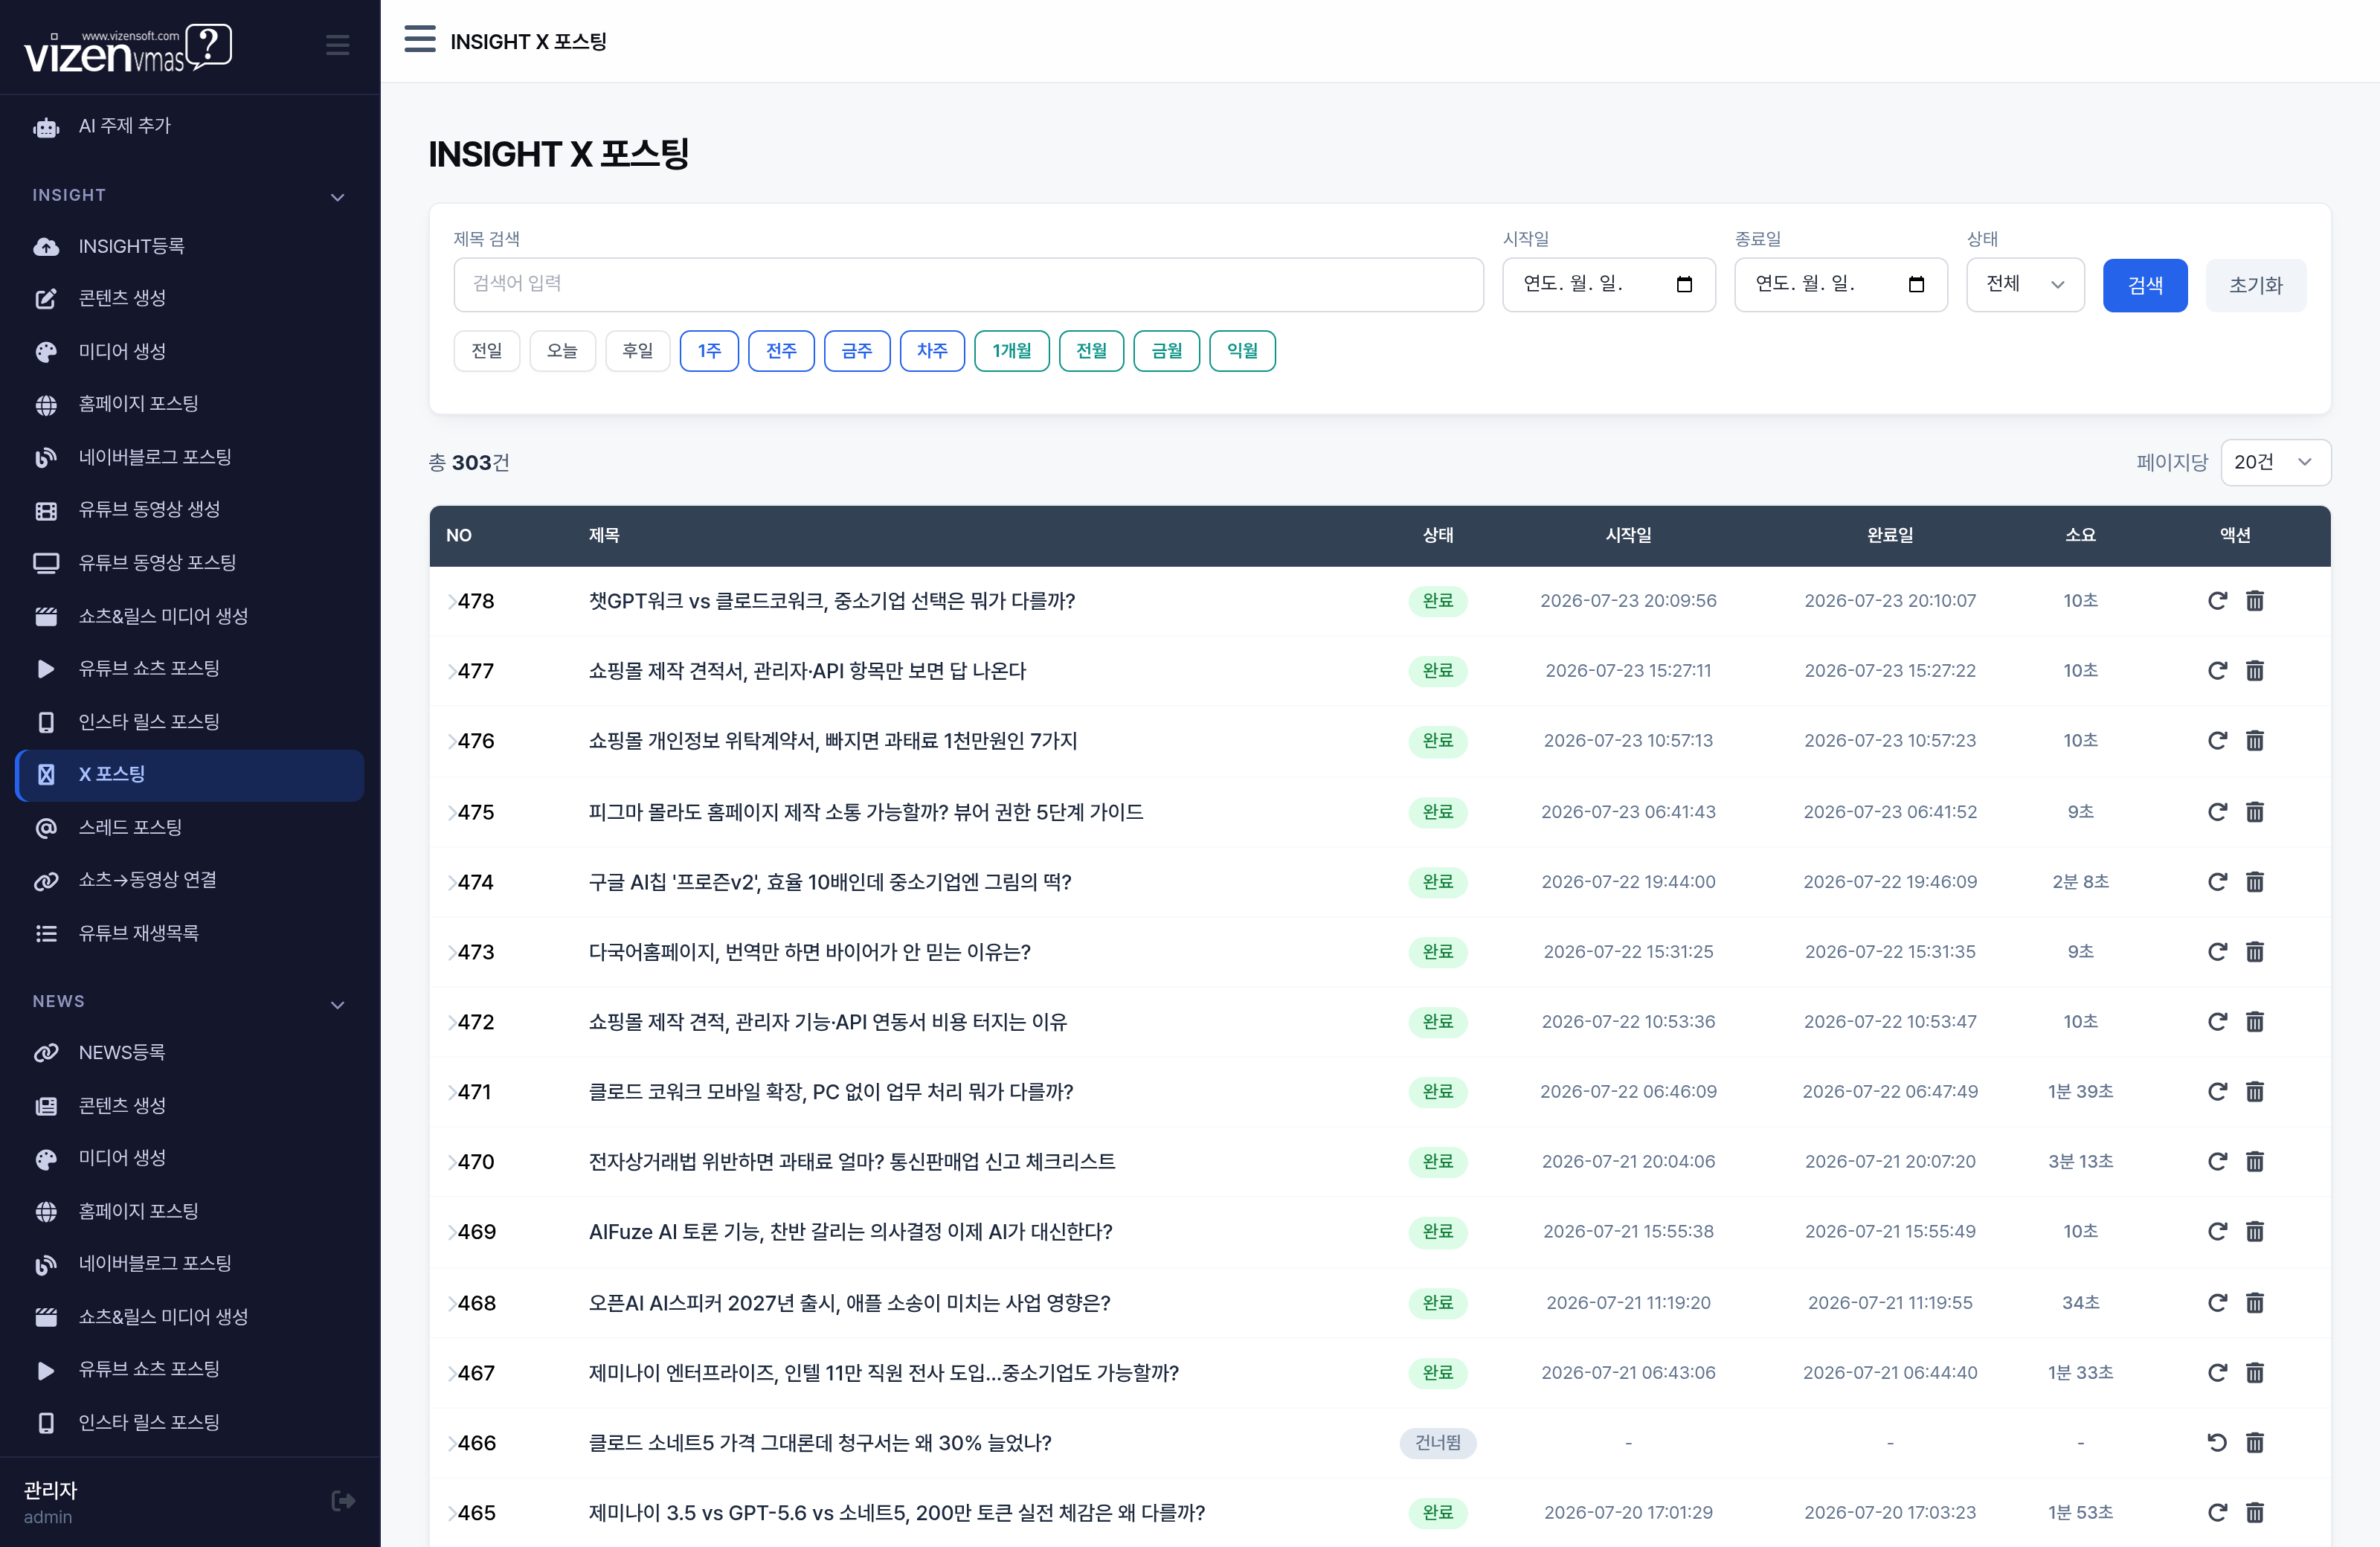Image resolution: width=2380 pixels, height=1547 pixels.
Task: Open NEWS등록 in the sidebar
Action: click(x=190, y=1052)
